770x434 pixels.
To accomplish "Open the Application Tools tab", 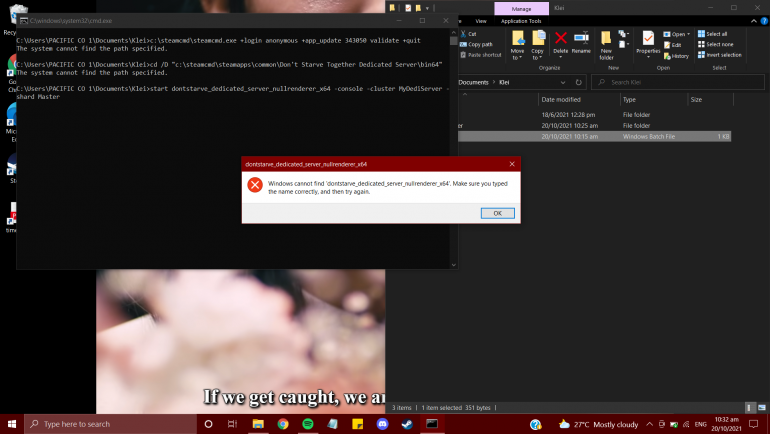I will click(x=521, y=21).
